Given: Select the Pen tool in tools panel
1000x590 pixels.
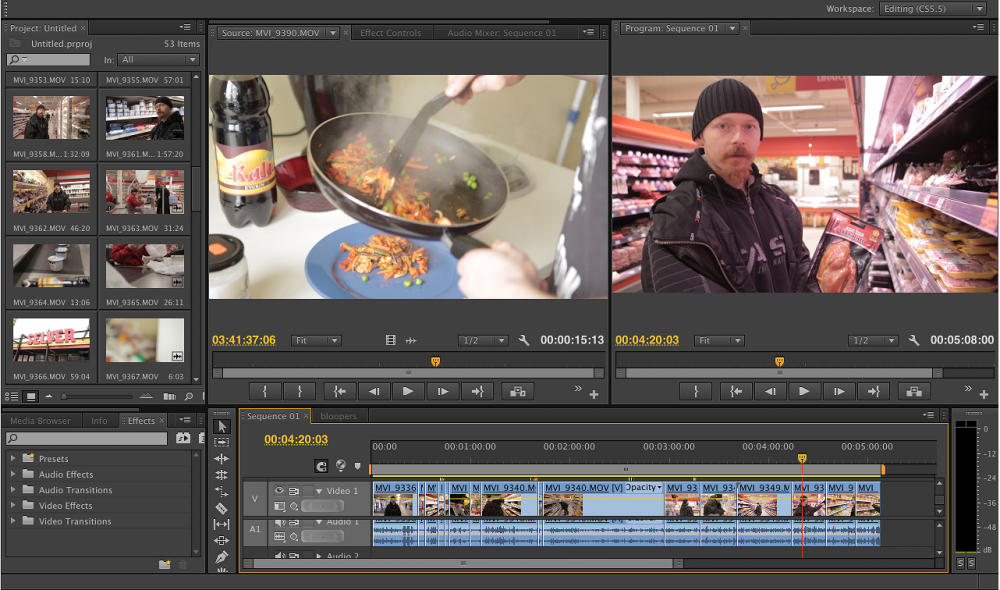Looking at the screenshot, I should (x=222, y=557).
